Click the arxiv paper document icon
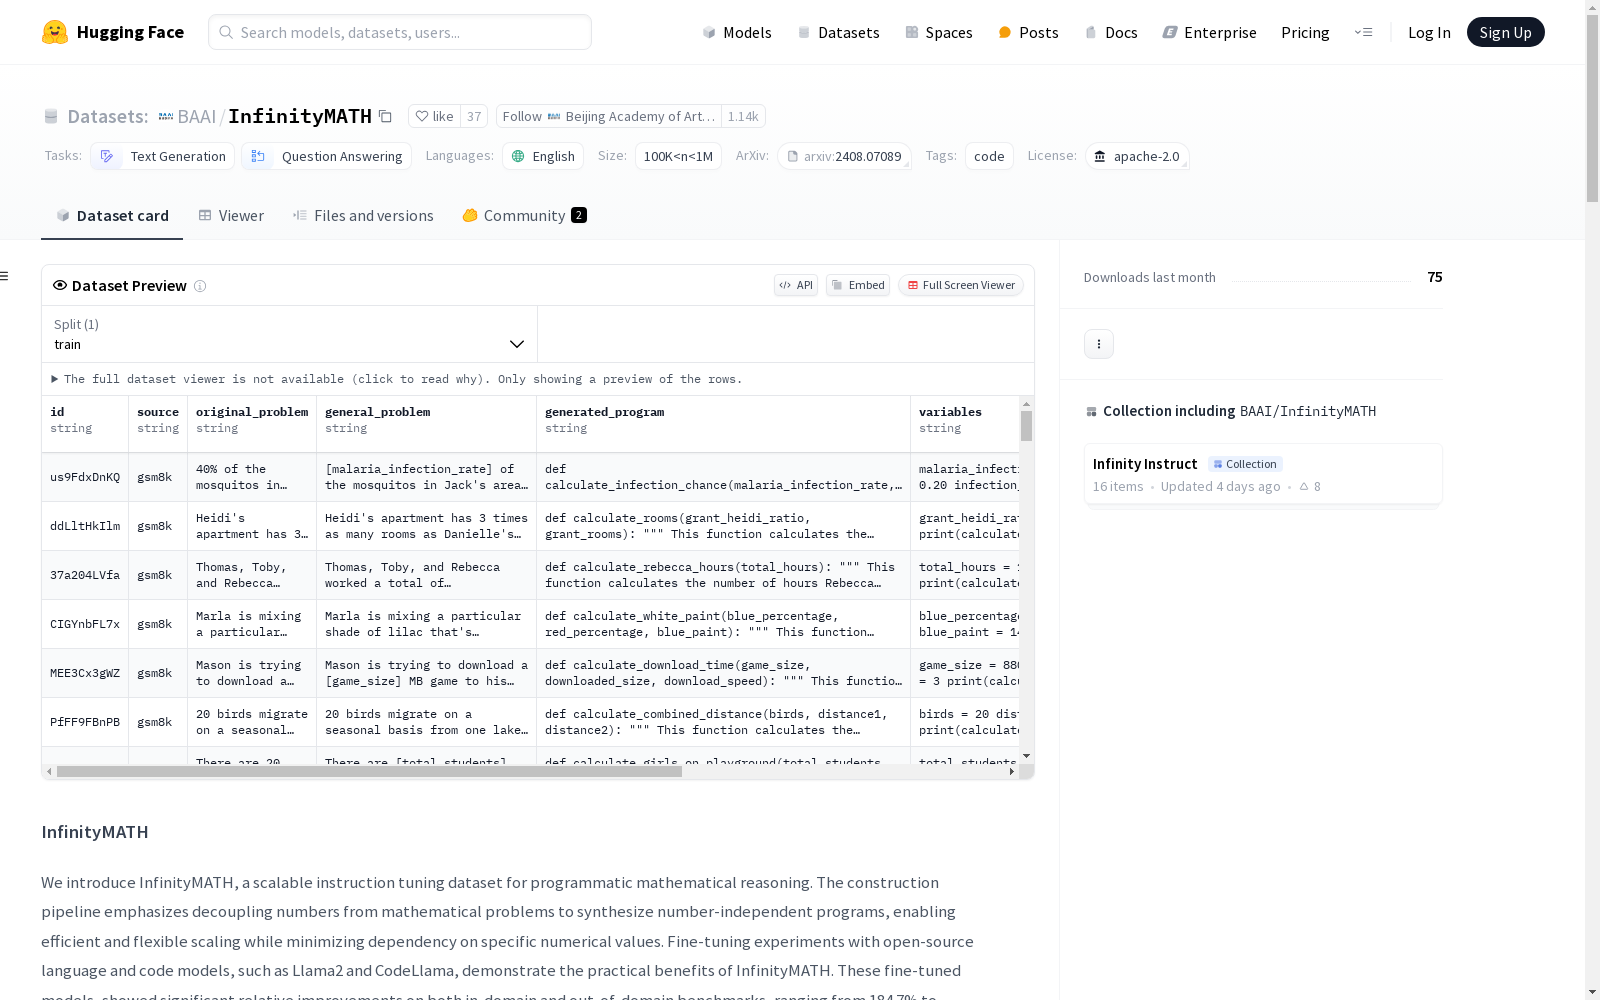Viewport: 1600px width, 1000px height. [x=793, y=156]
